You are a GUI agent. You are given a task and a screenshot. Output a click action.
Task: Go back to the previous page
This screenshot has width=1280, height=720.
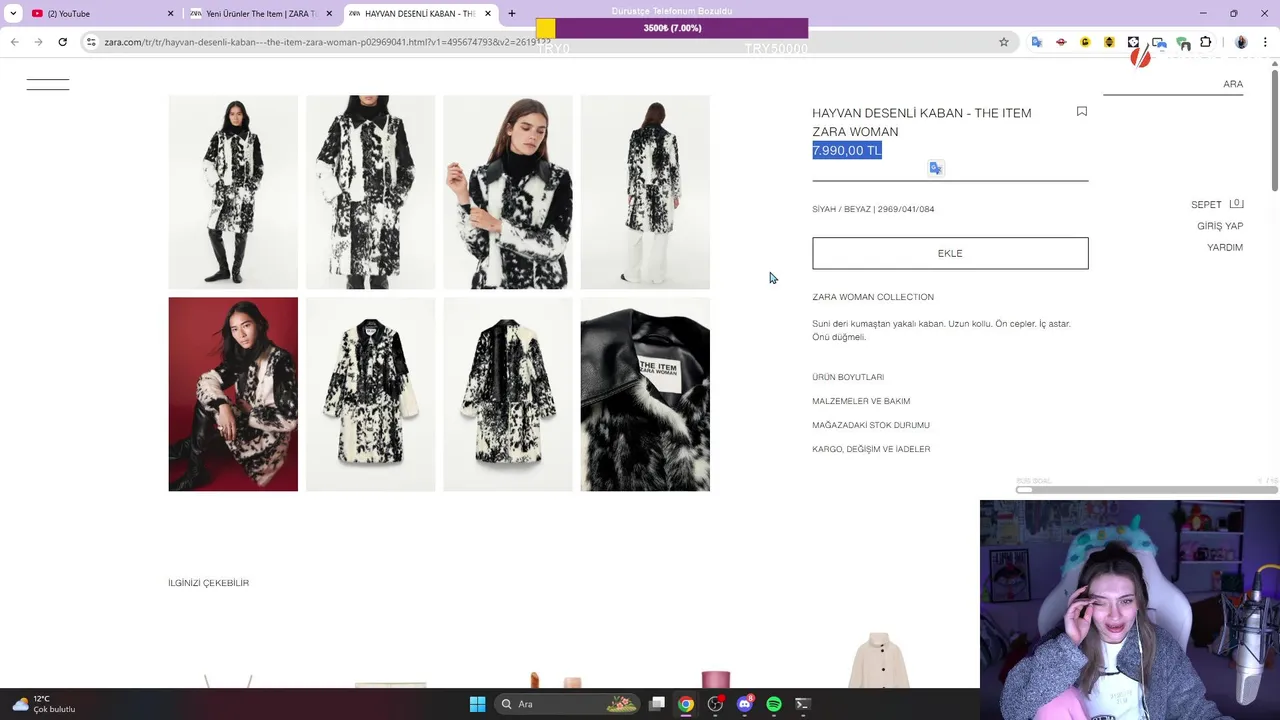(15, 42)
